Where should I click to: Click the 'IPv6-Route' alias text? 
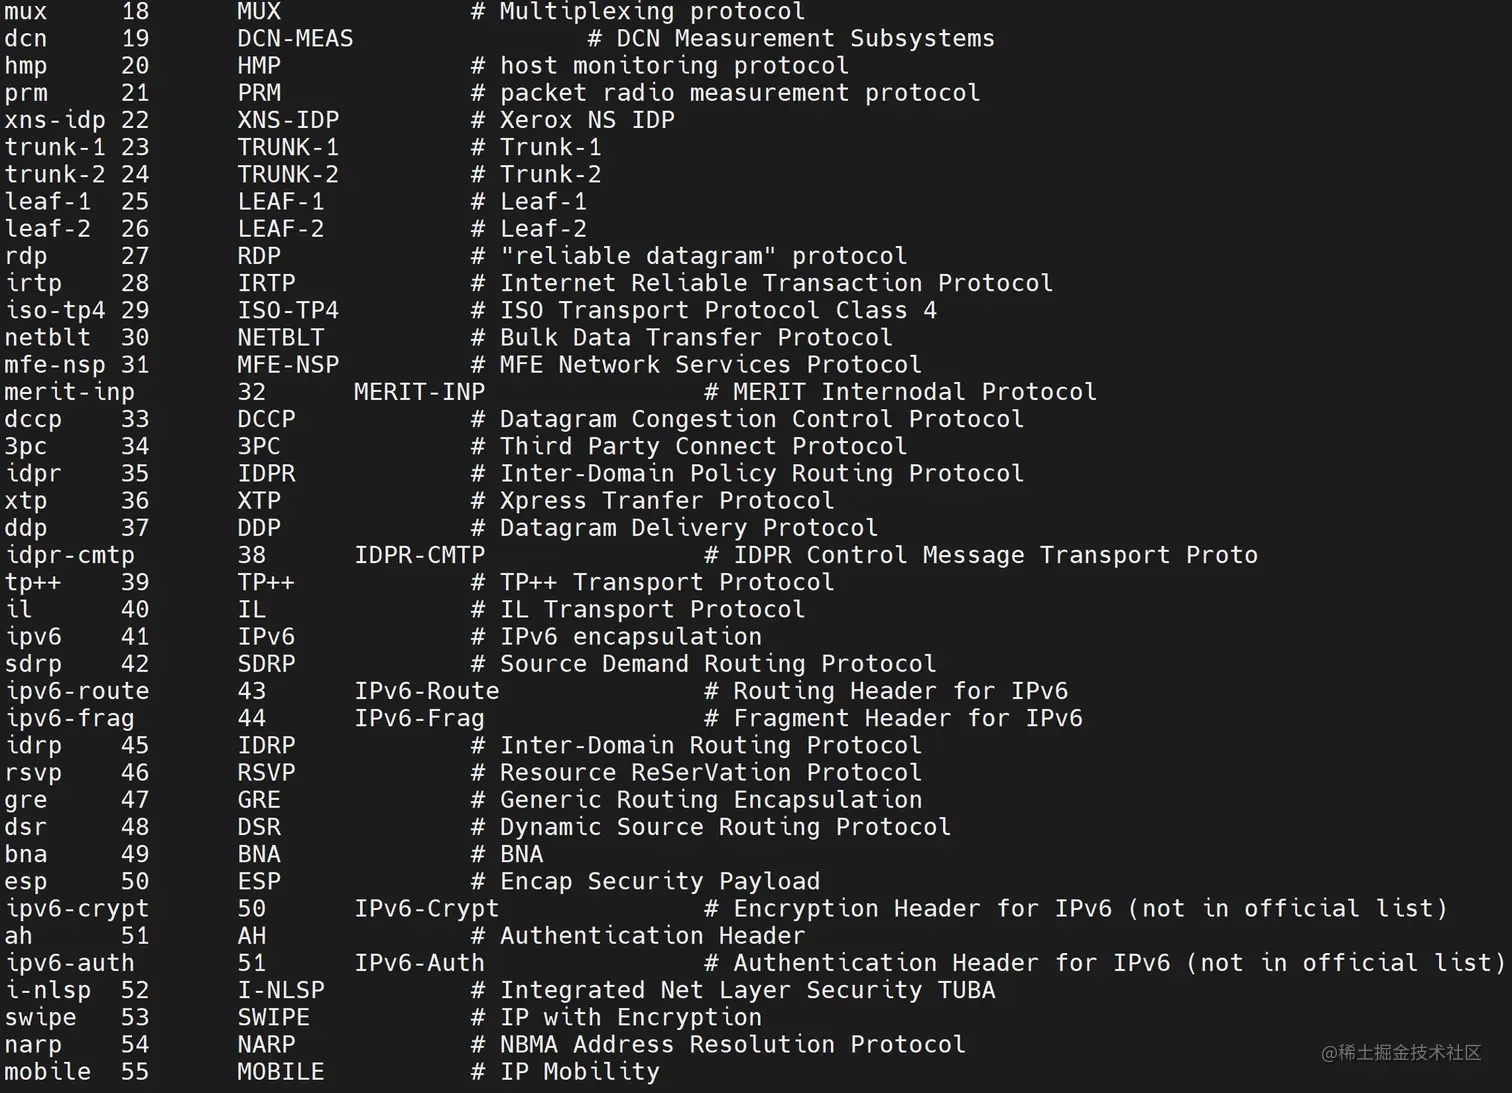point(426,691)
